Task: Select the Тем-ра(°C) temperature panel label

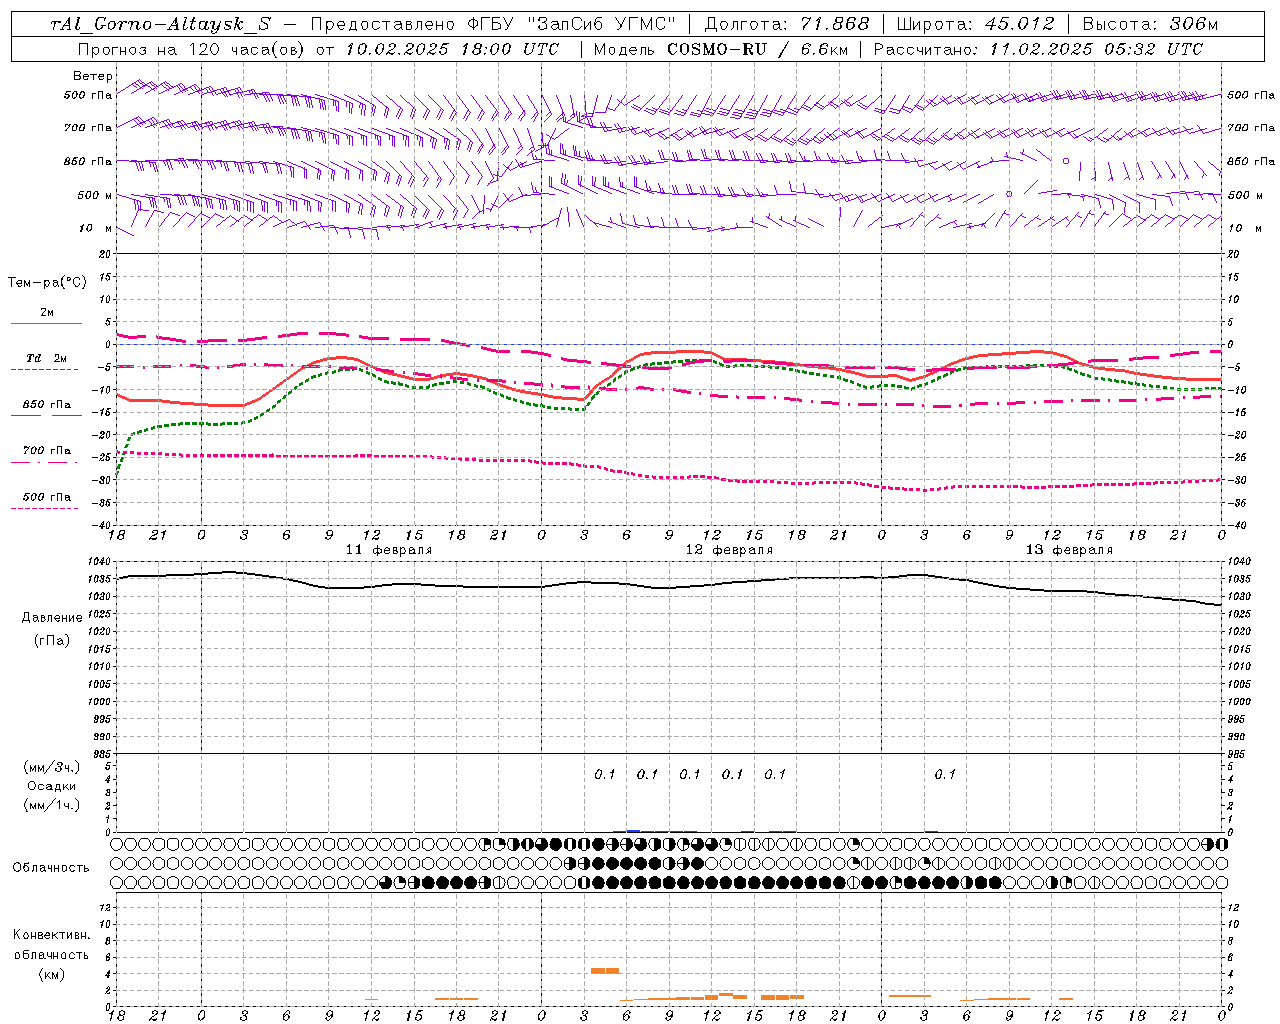Action: point(47,283)
